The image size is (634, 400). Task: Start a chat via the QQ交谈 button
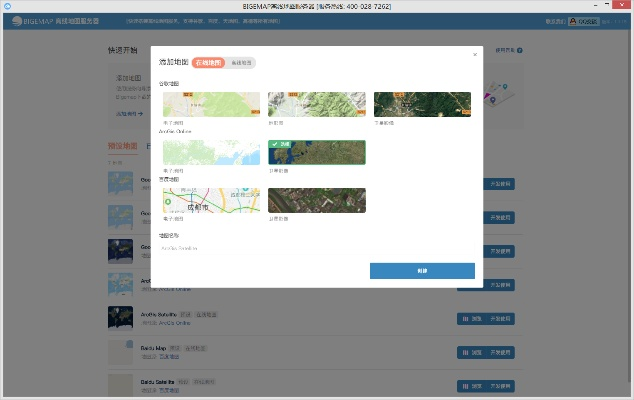583,21
